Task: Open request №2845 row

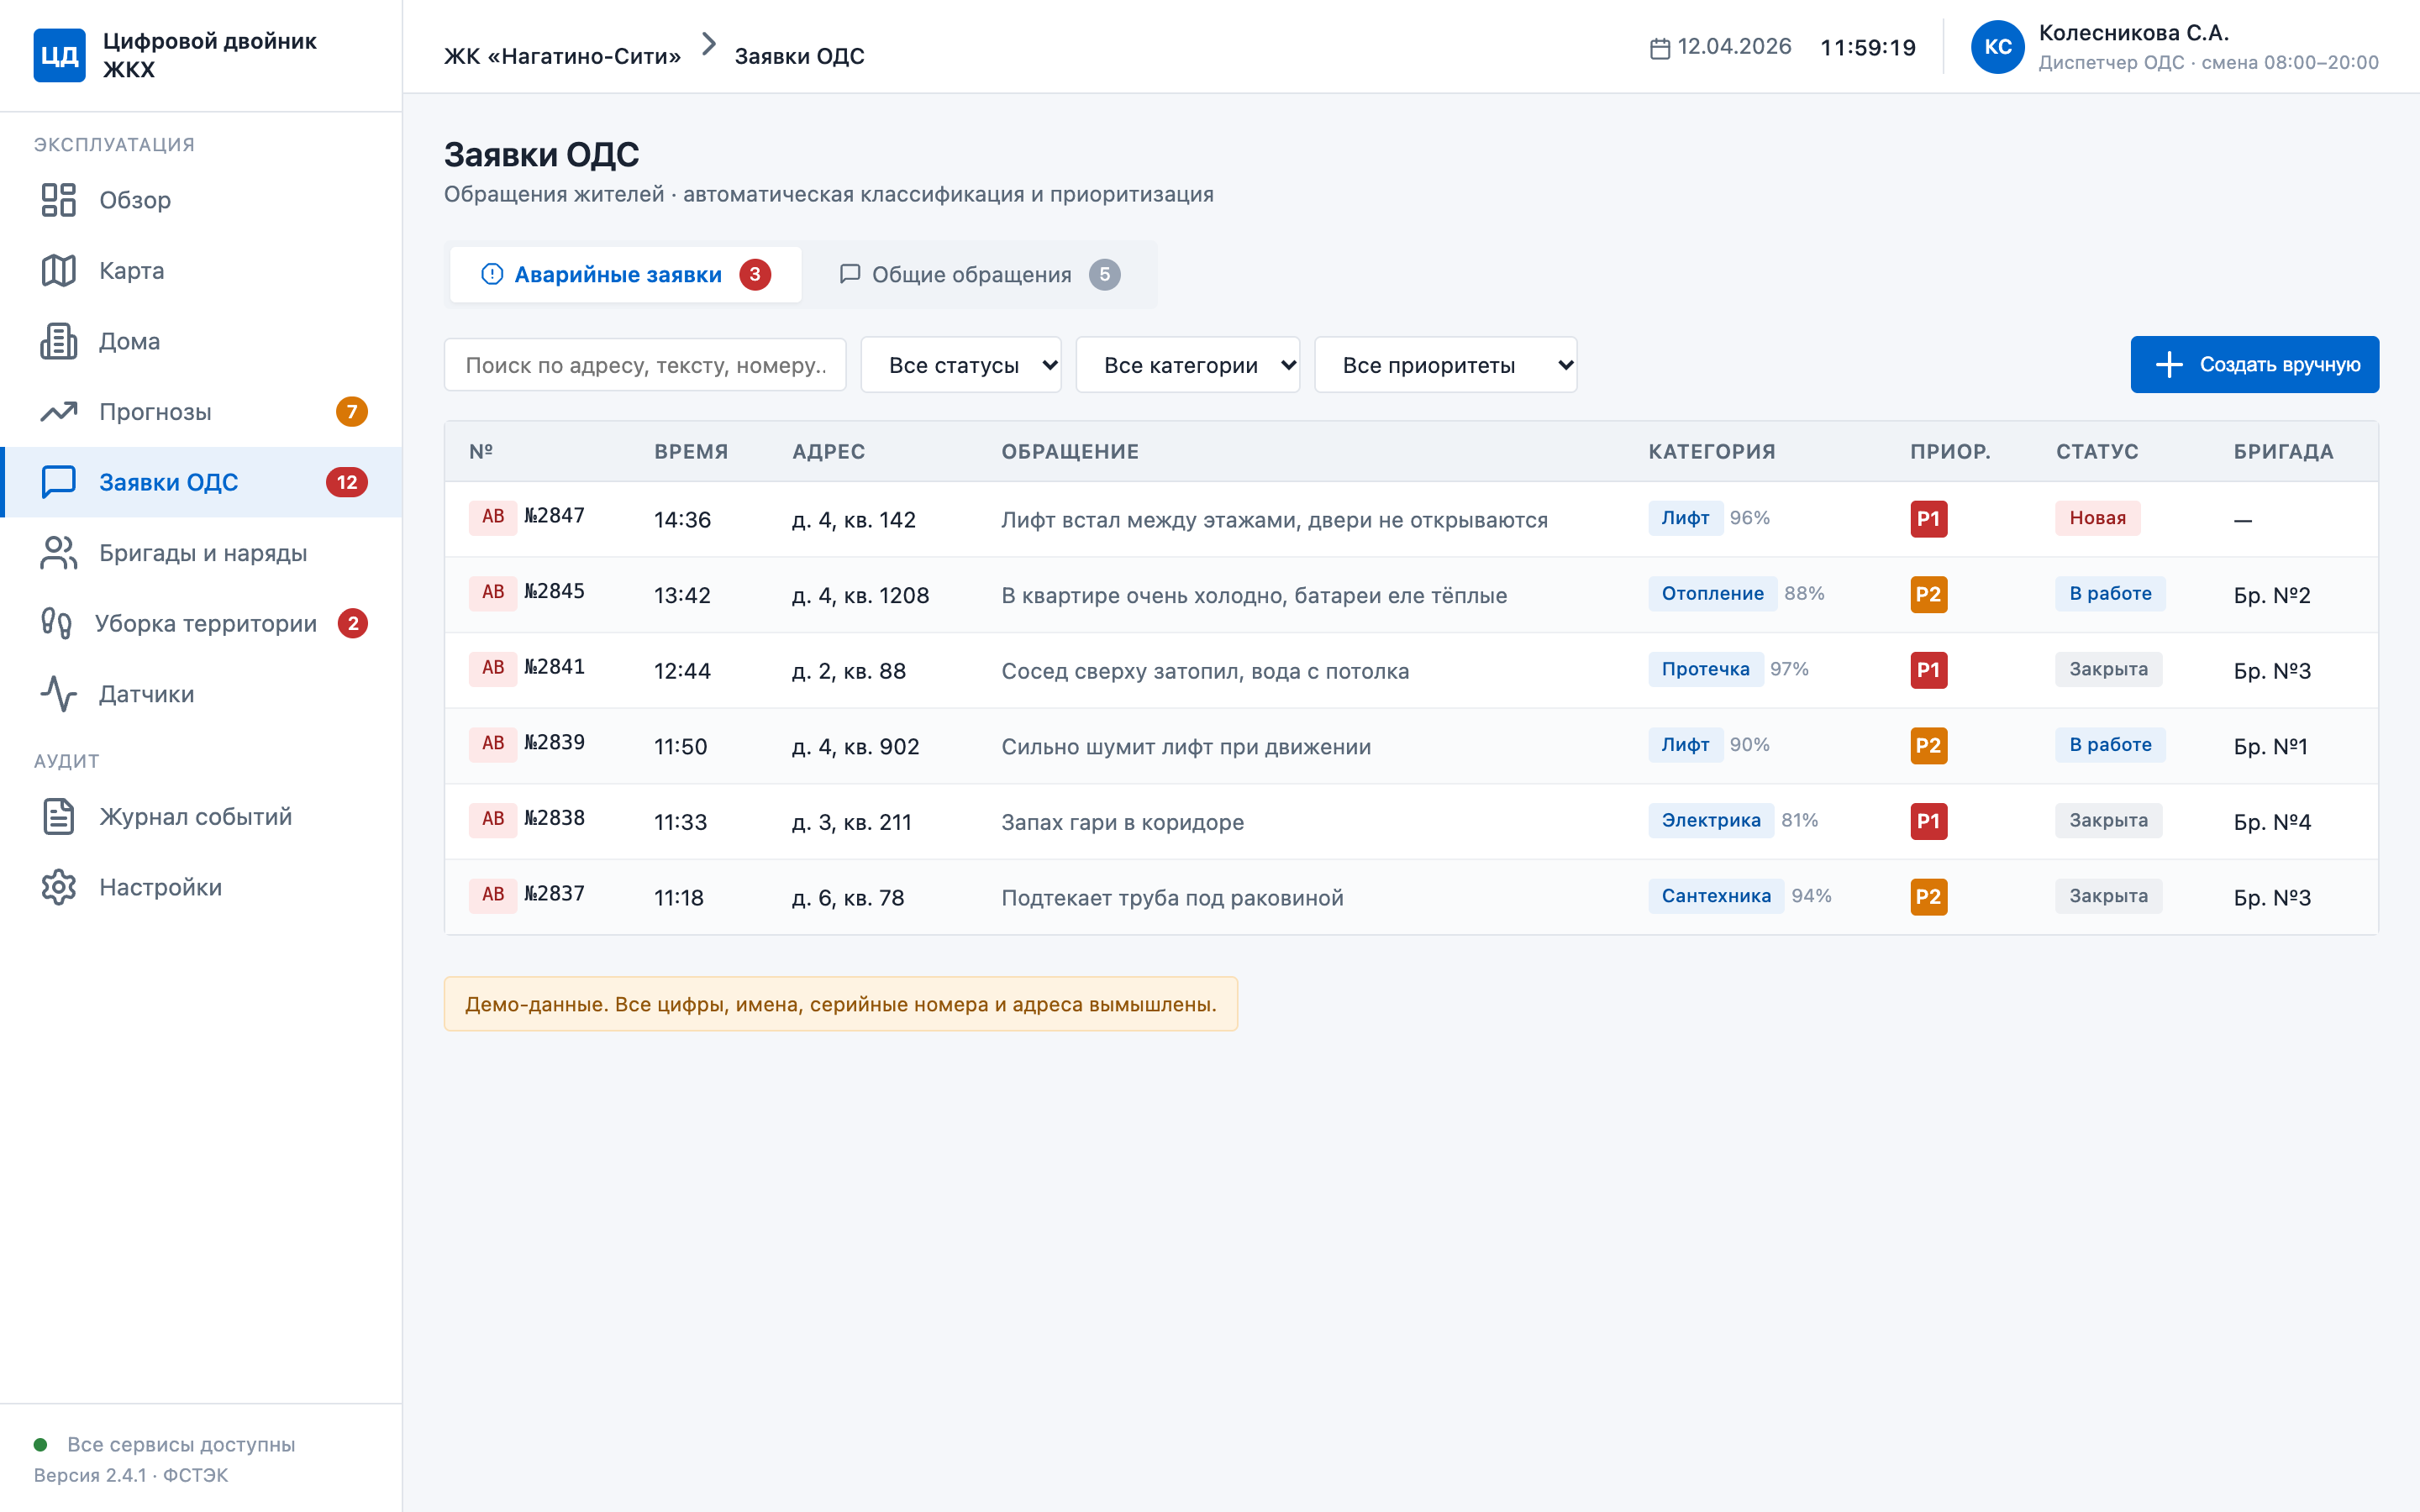Action: click(x=1411, y=595)
